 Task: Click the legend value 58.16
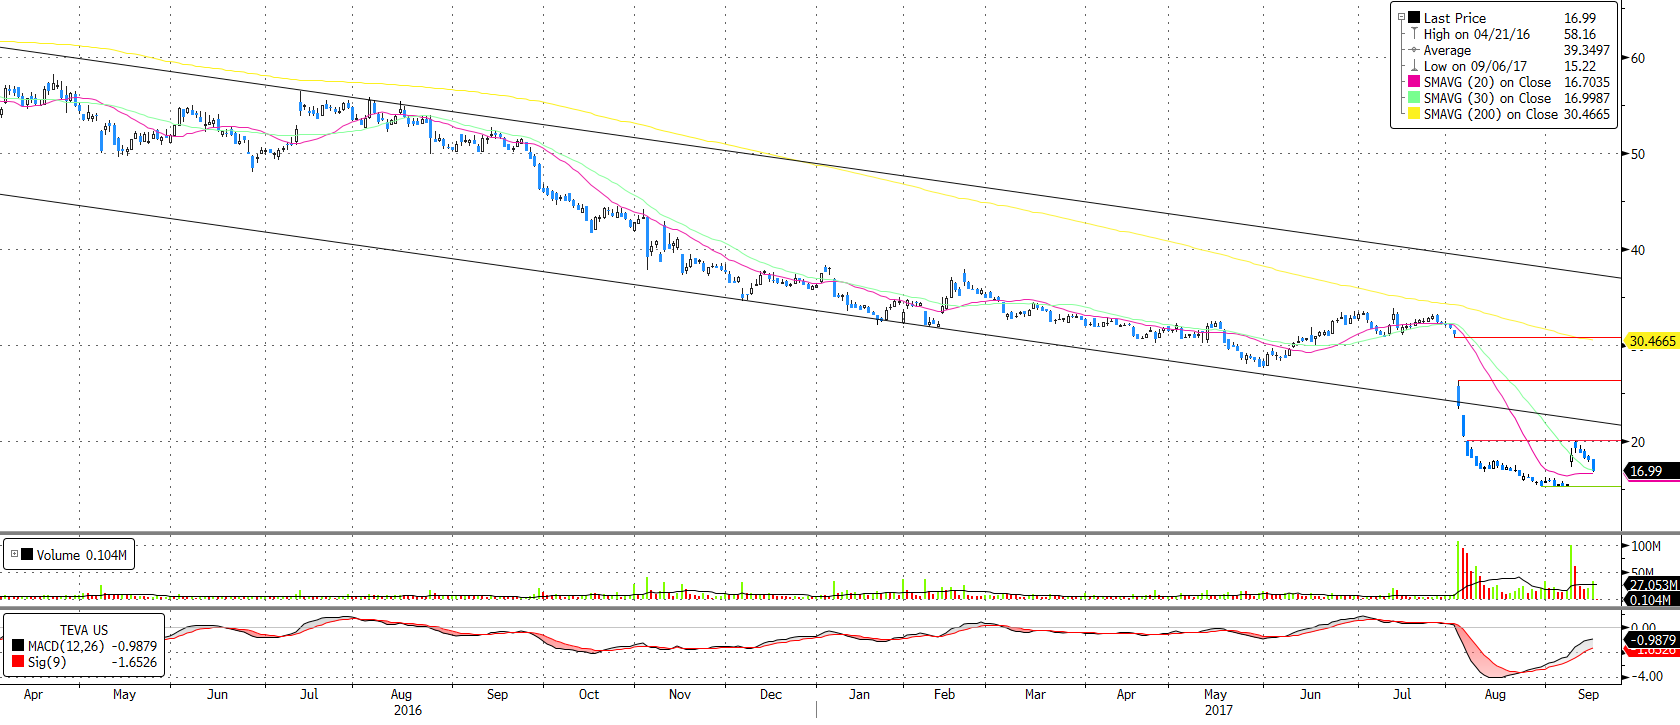[x=1580, y=34]
